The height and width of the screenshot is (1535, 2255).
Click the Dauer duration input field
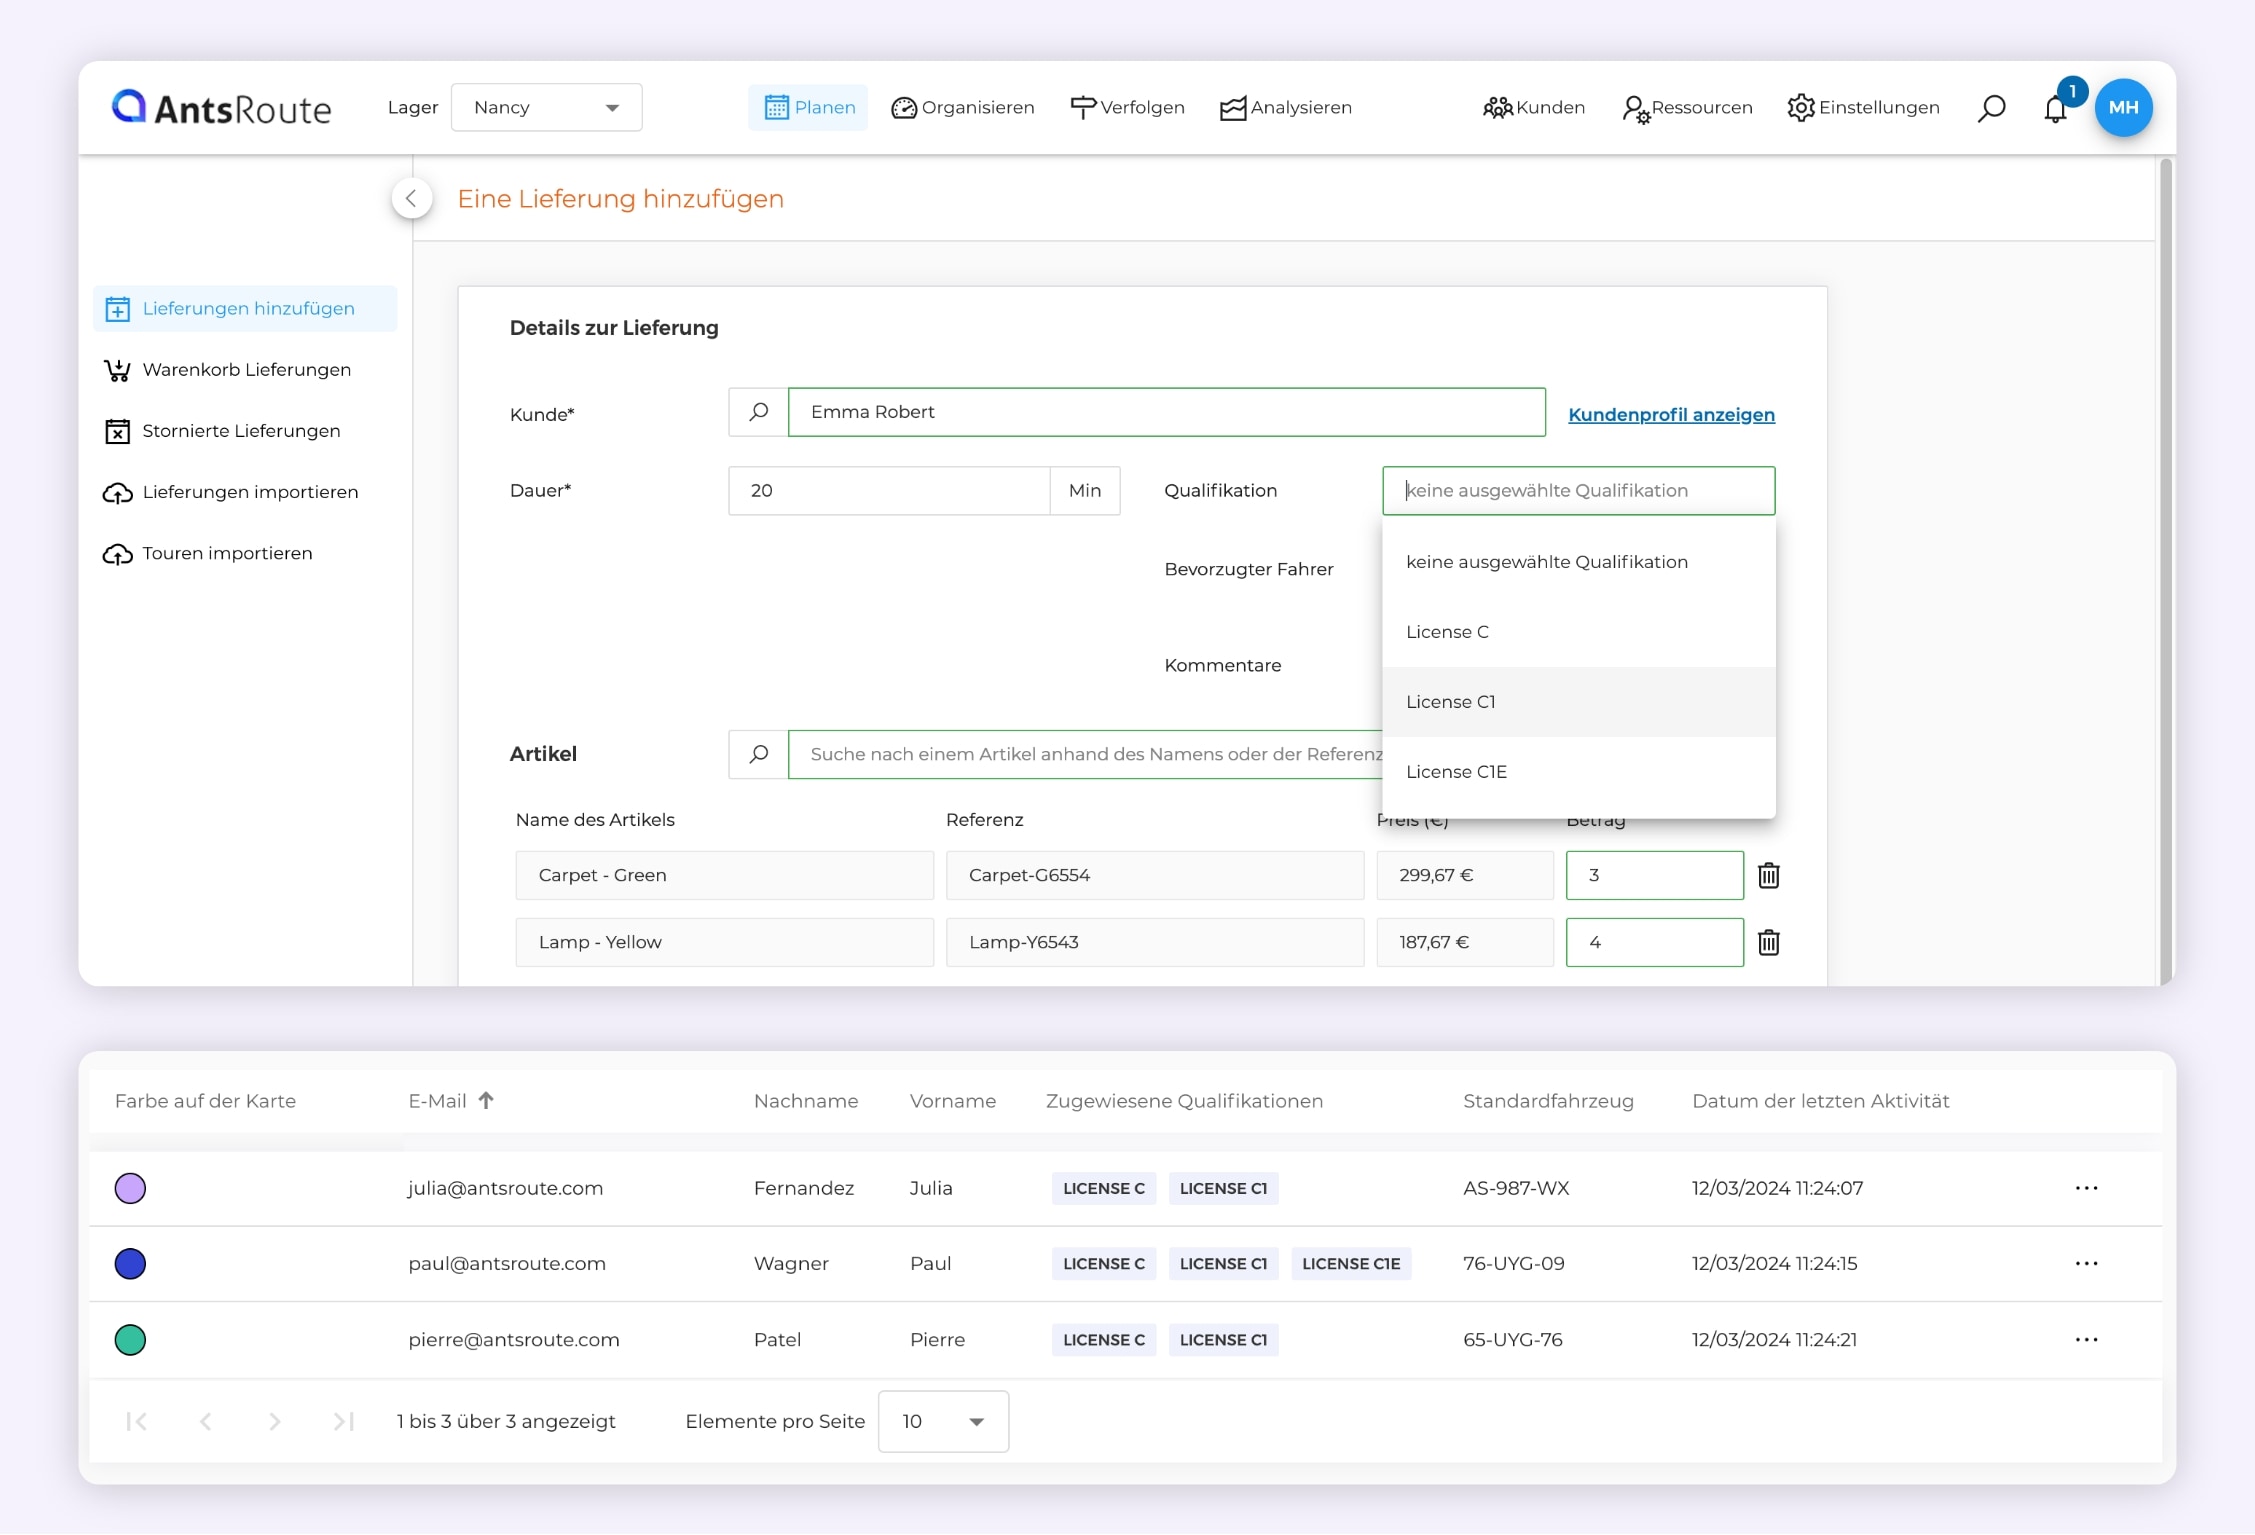[887, 491]
